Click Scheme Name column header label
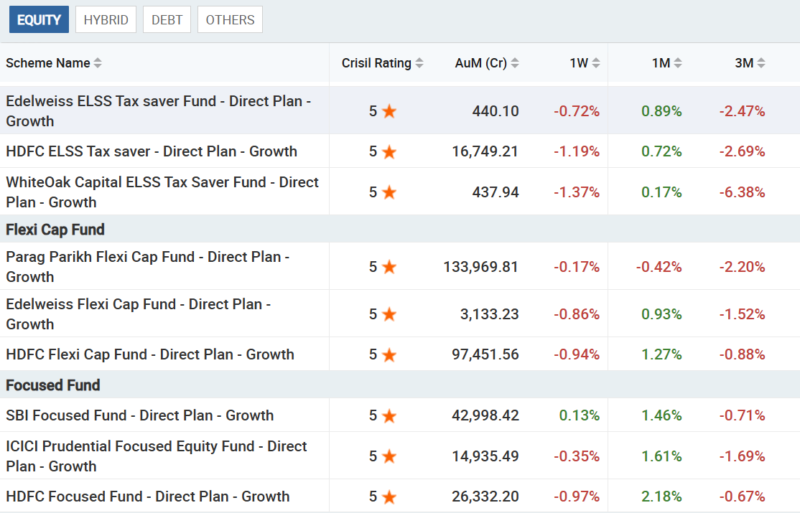 click(48, 63)
